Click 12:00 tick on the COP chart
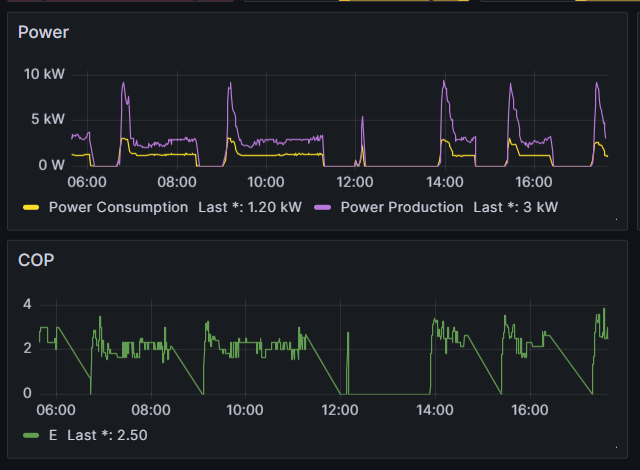640x470 pixels. pos(340,410)
